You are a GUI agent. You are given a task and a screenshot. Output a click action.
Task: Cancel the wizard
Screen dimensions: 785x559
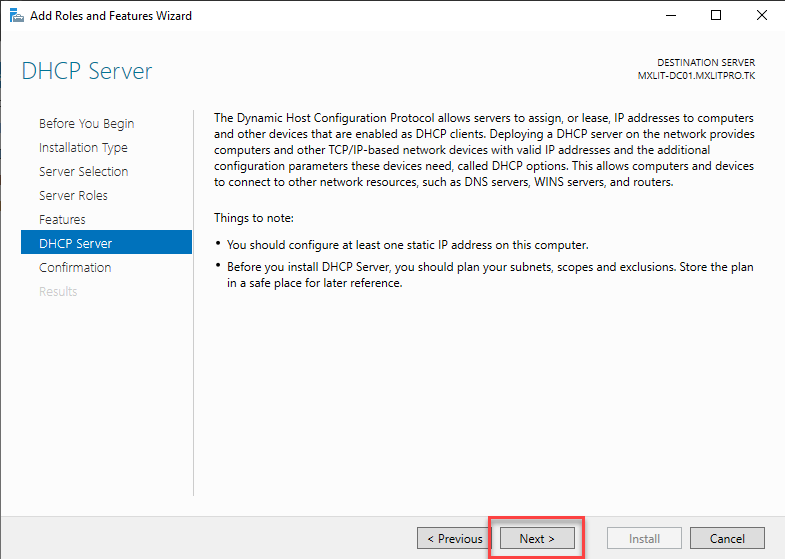[727, 539]
